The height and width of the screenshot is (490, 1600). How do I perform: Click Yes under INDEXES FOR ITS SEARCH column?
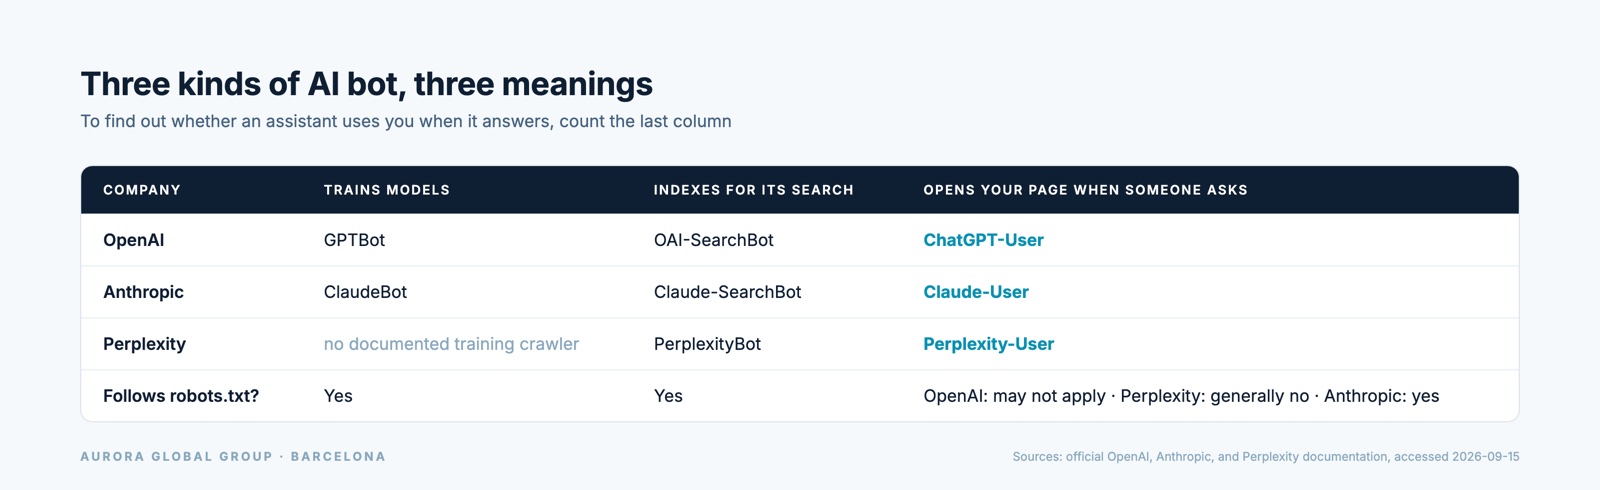pos(668,396)
